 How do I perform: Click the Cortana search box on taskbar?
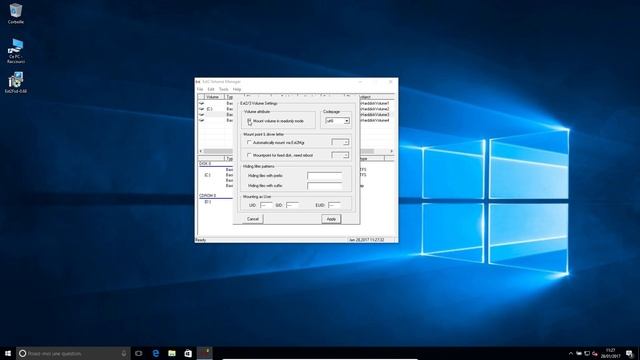click(73, 353)
